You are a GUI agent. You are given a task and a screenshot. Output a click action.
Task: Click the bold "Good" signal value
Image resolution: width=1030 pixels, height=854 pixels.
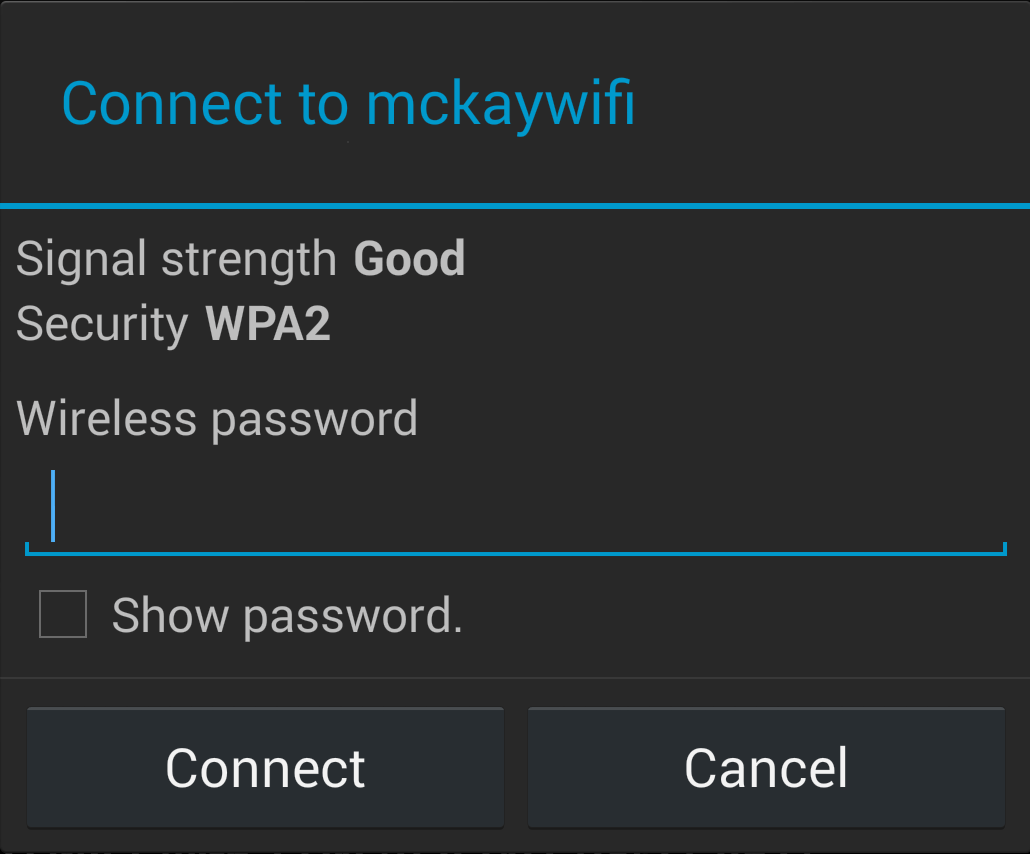(409, 258)
